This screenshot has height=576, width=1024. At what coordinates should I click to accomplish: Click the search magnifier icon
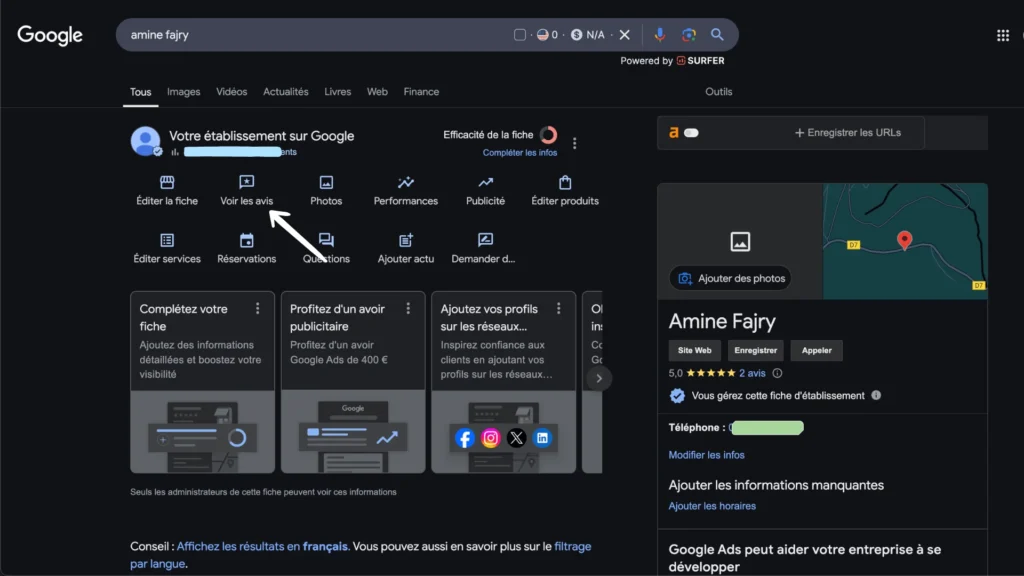tap(717, 35)
